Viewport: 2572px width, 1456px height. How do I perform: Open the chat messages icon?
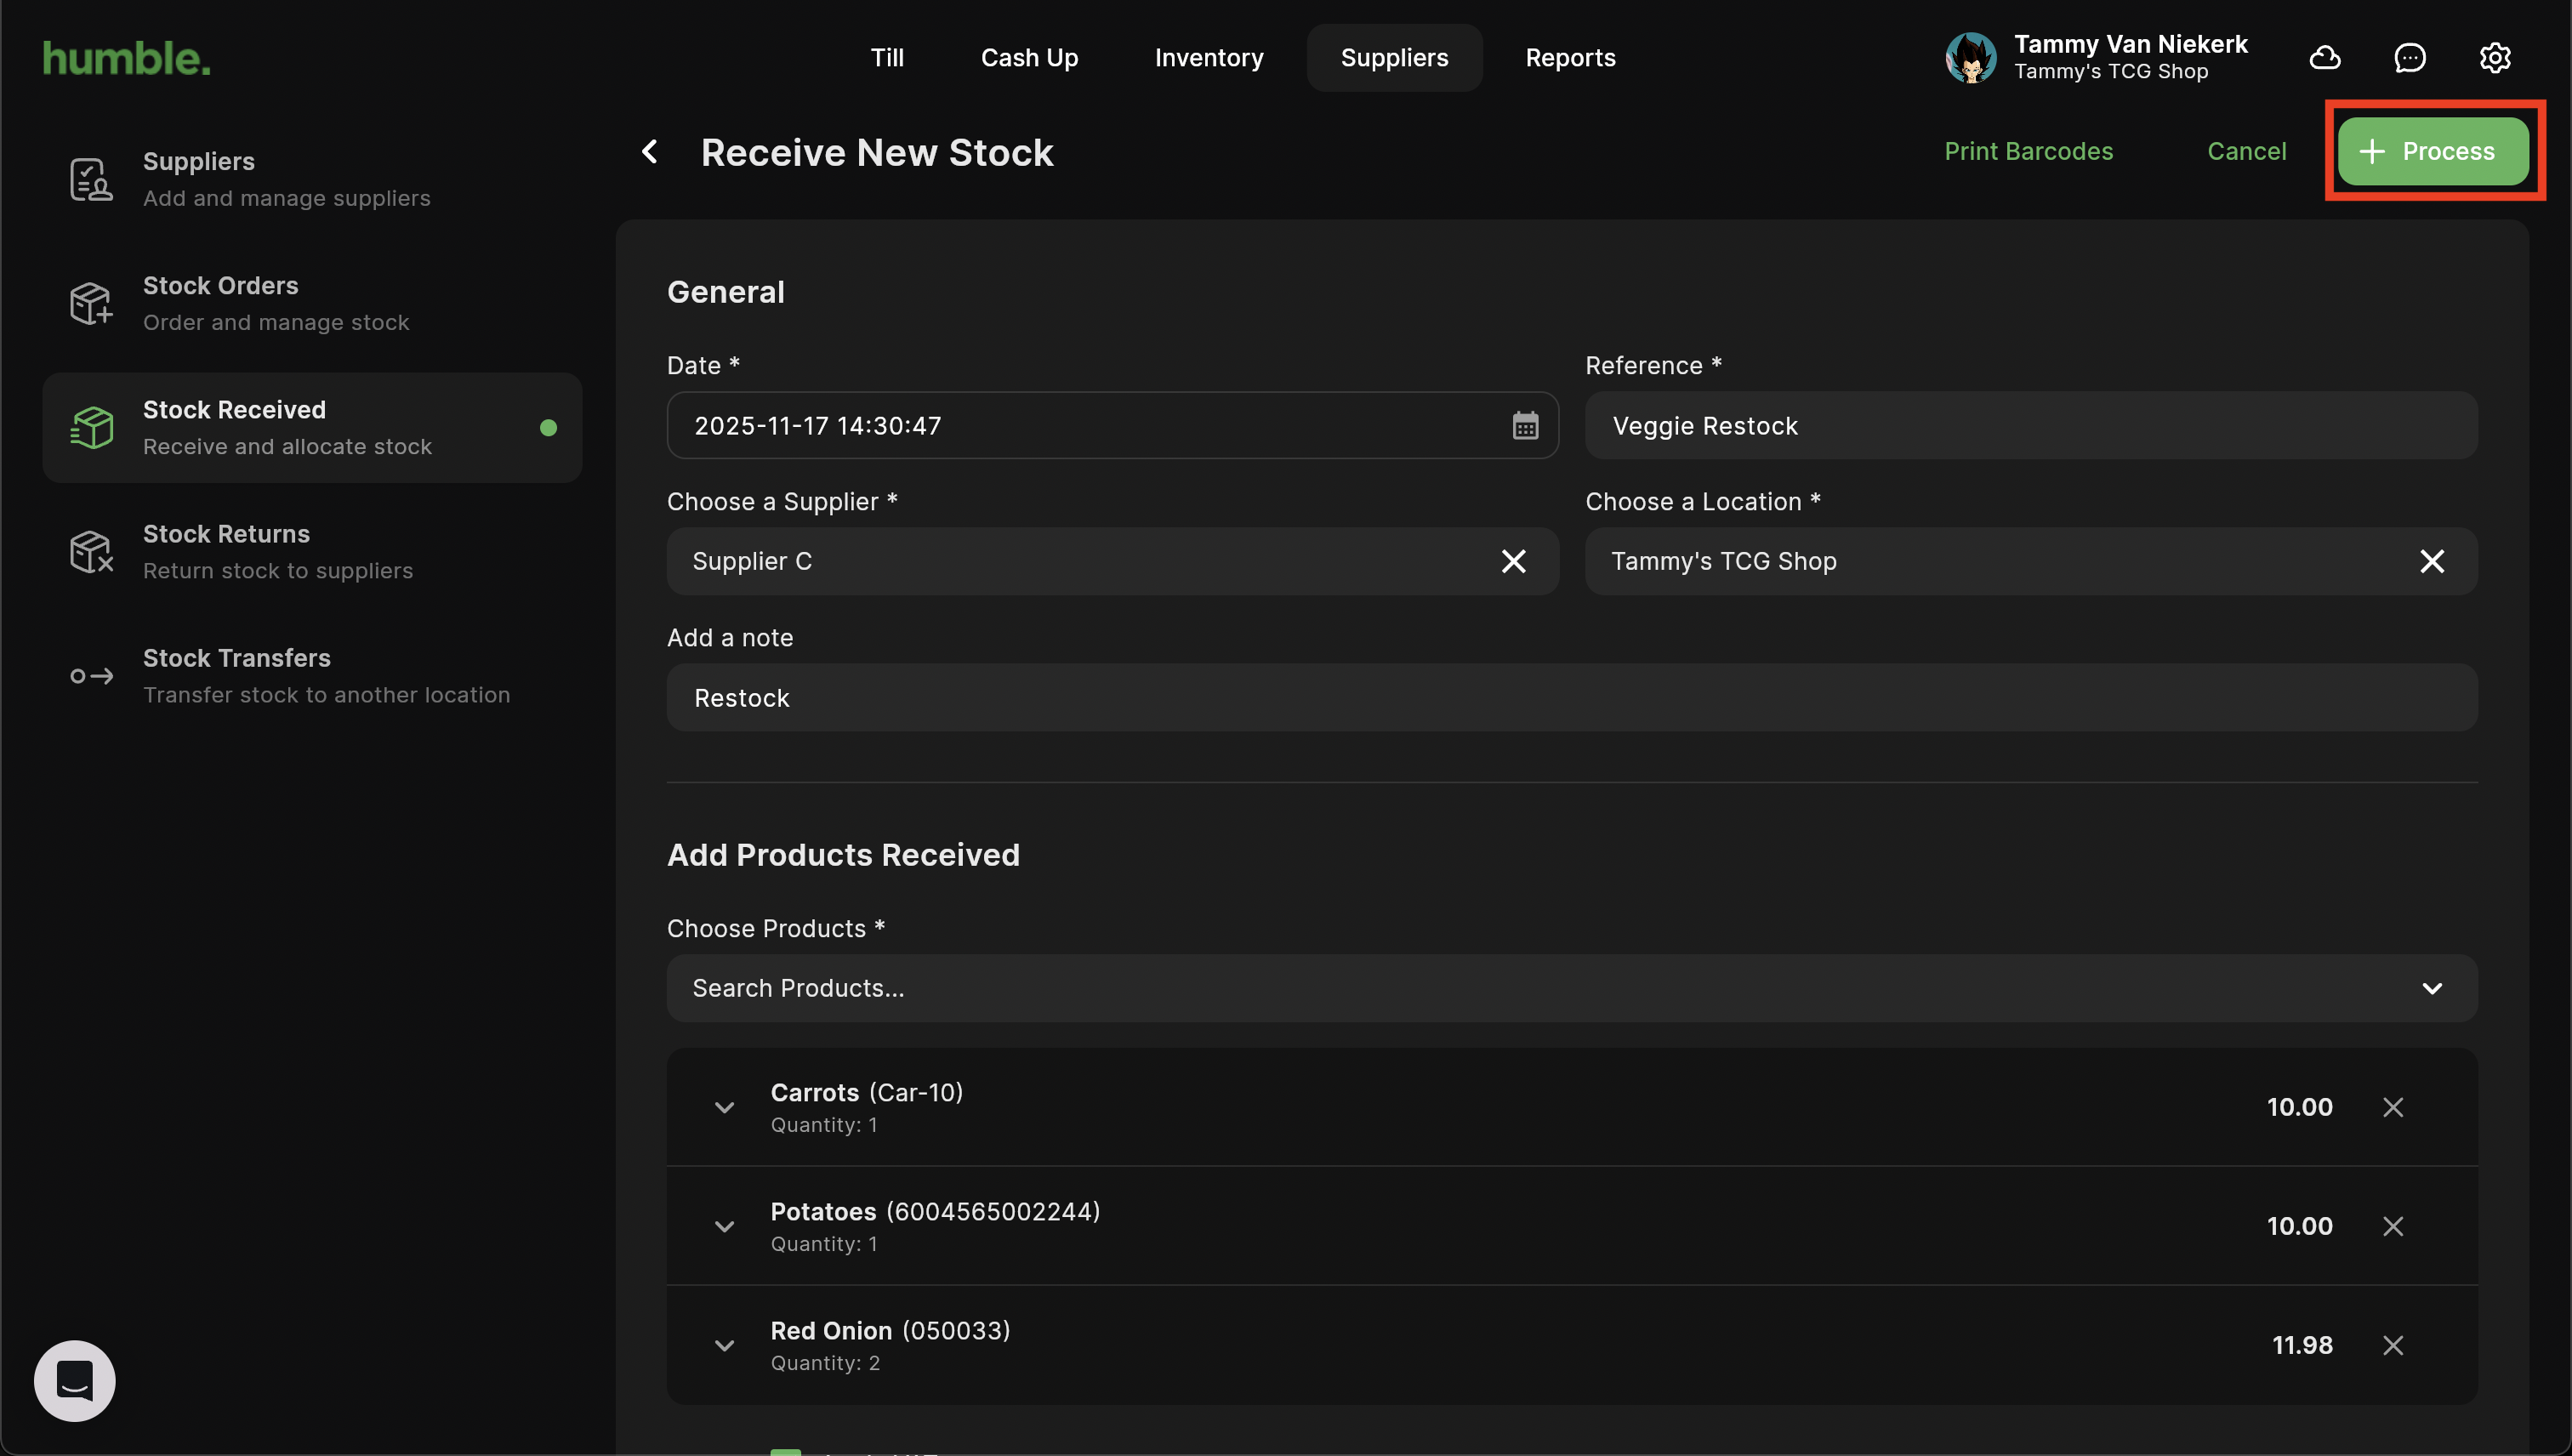point(2409,58)
